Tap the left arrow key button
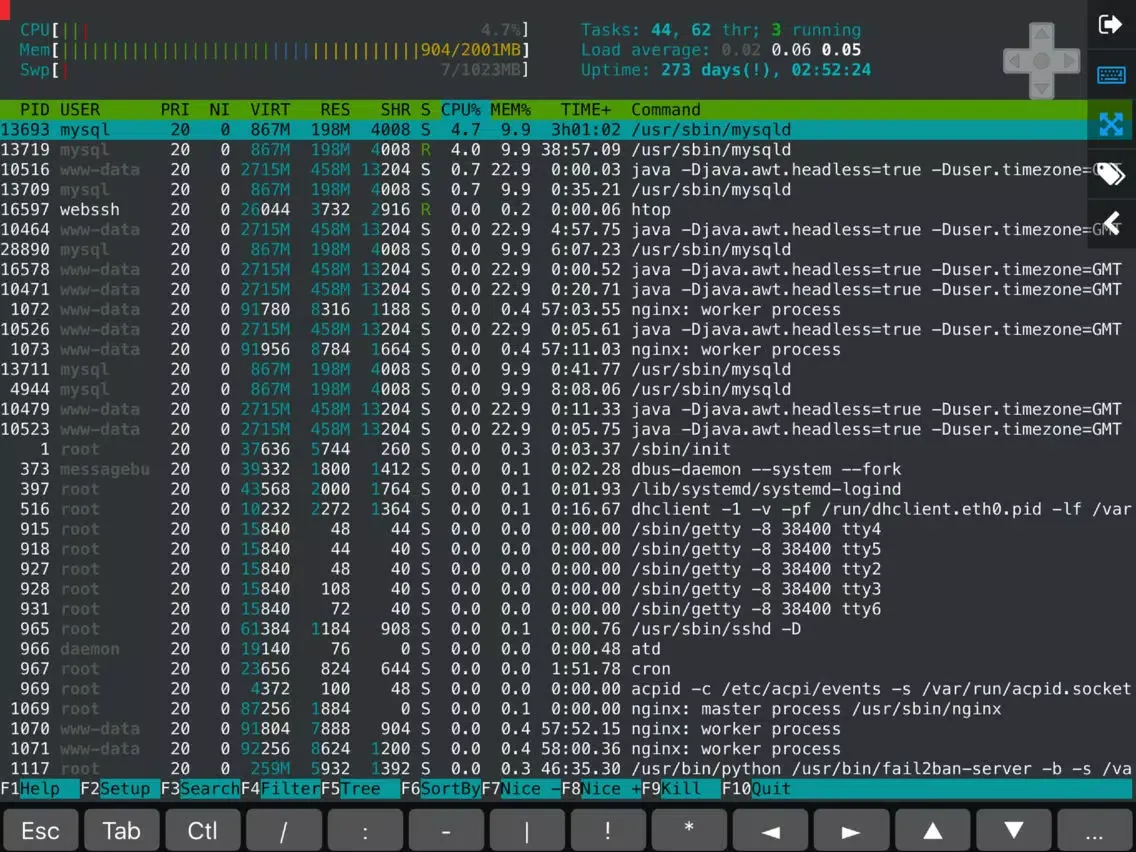Screen dimensions: 1136x852 point(770,830)
